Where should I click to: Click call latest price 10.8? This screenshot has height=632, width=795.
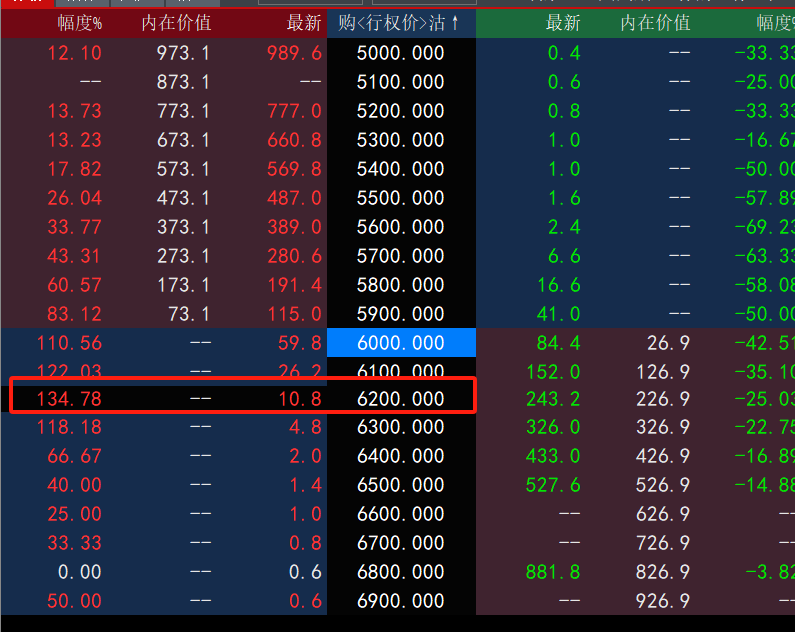[x=303, y=401]
